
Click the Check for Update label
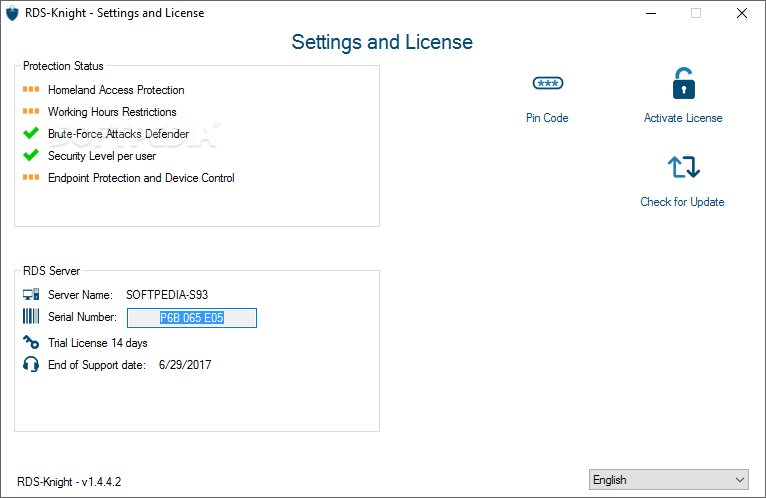pyautogui.click(x=682, y=202)
